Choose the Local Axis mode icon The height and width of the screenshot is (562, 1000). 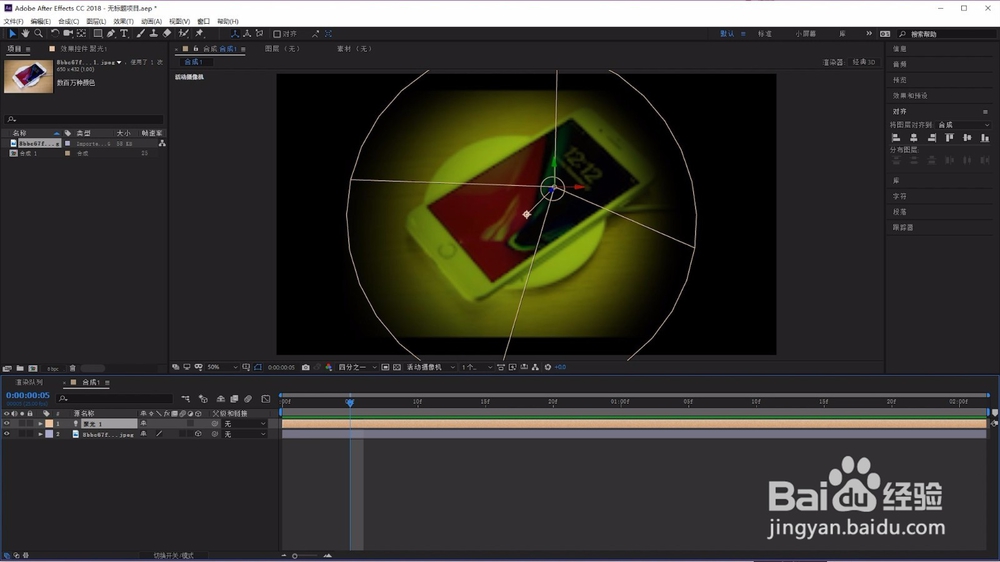[235, 33]
